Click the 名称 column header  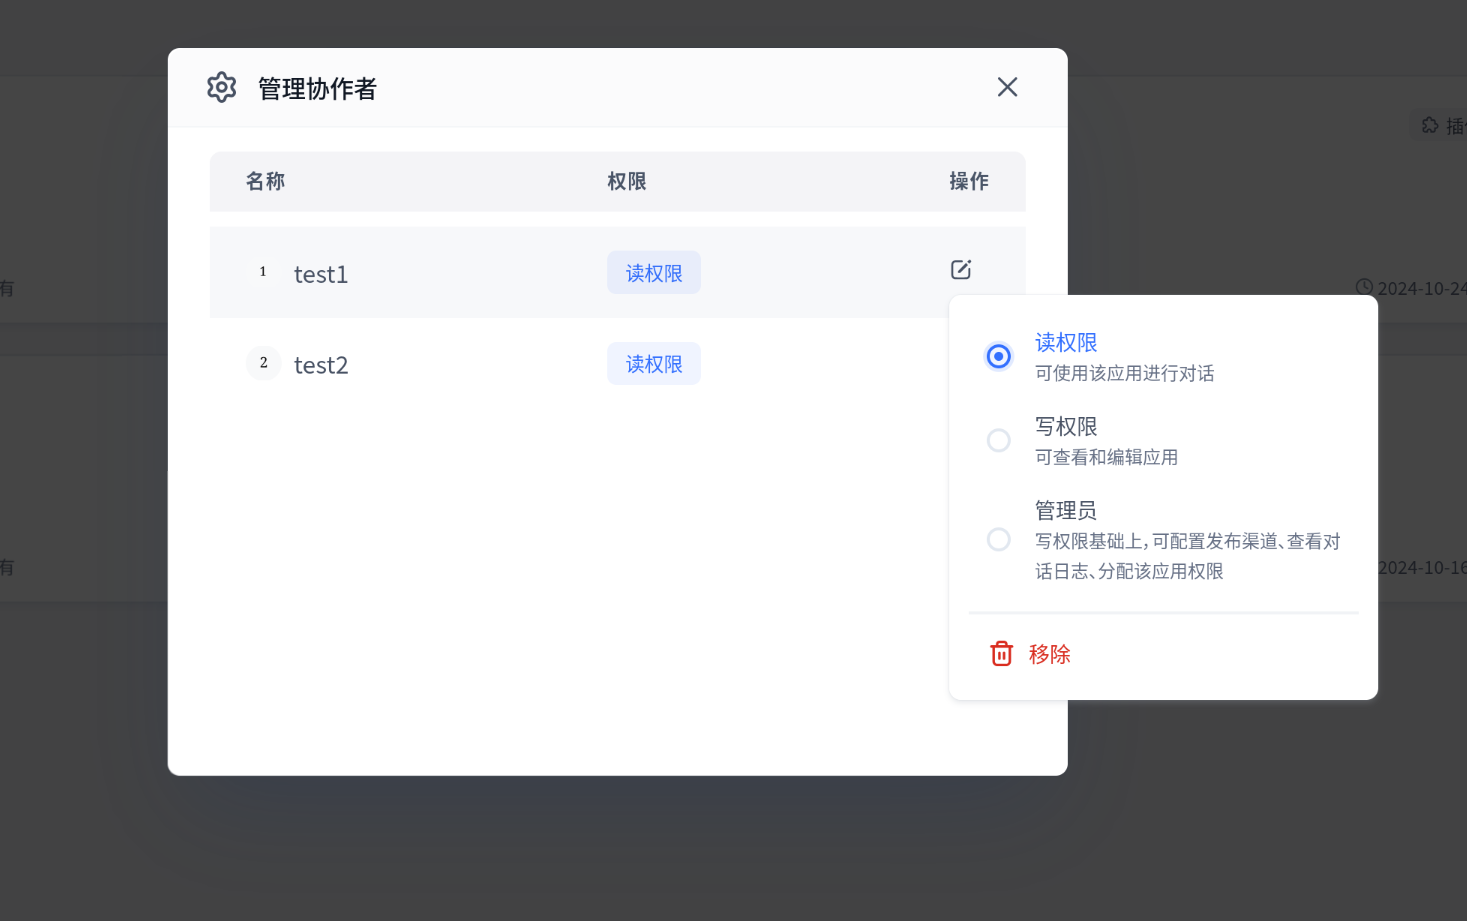tap(265, 181)
